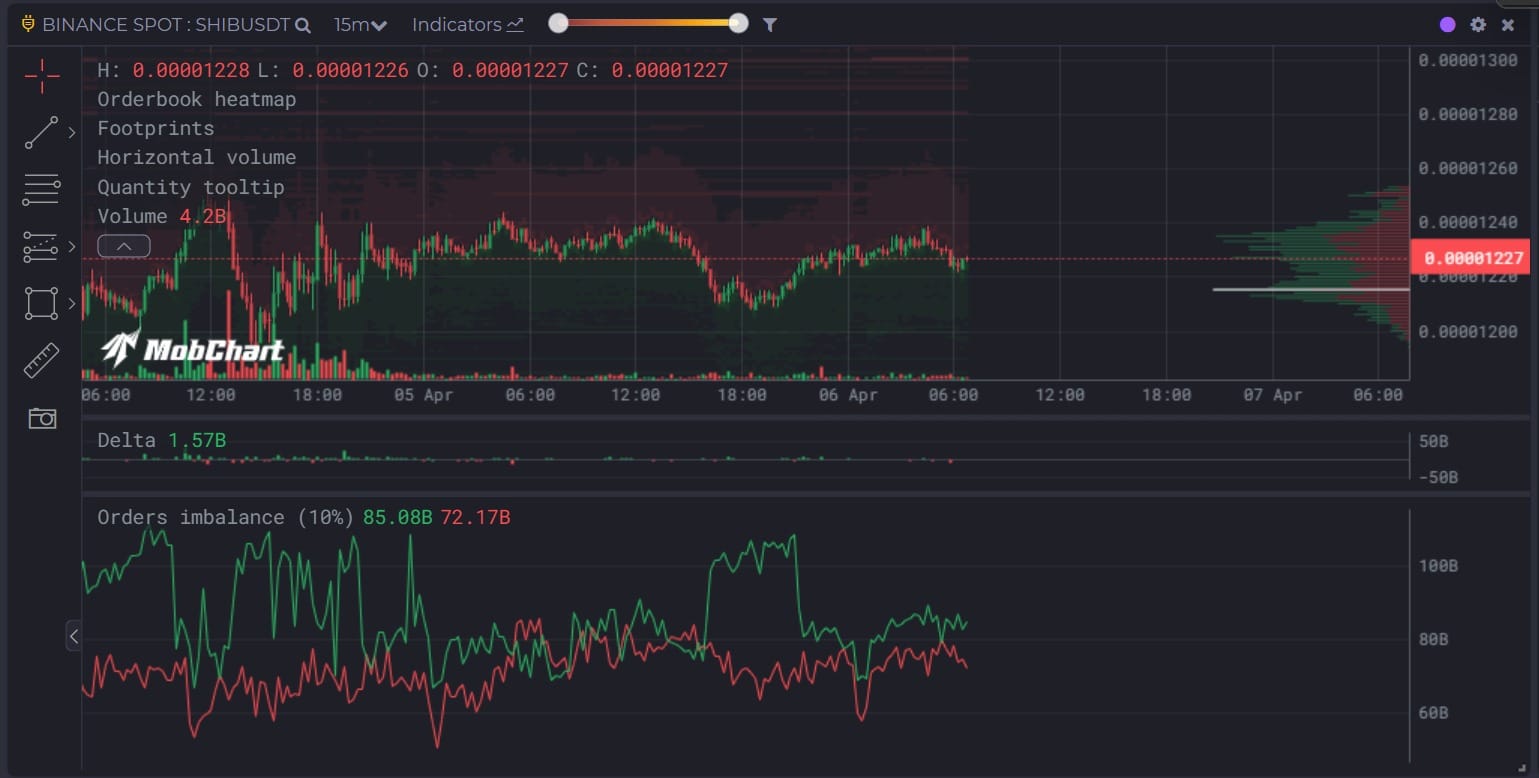This screenshot has height=778, width=1539.
Task: Click the purple status dot
Action: tap(1447, 25)
